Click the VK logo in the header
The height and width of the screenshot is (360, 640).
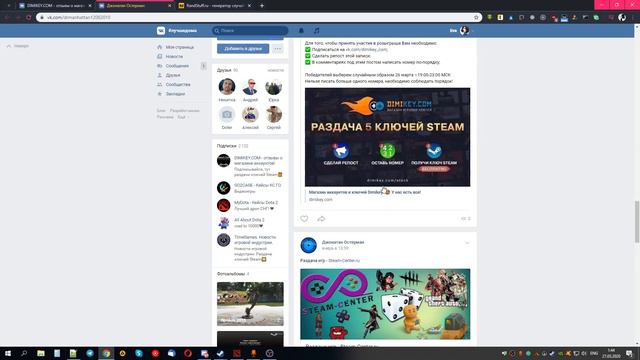coord(161,31)
